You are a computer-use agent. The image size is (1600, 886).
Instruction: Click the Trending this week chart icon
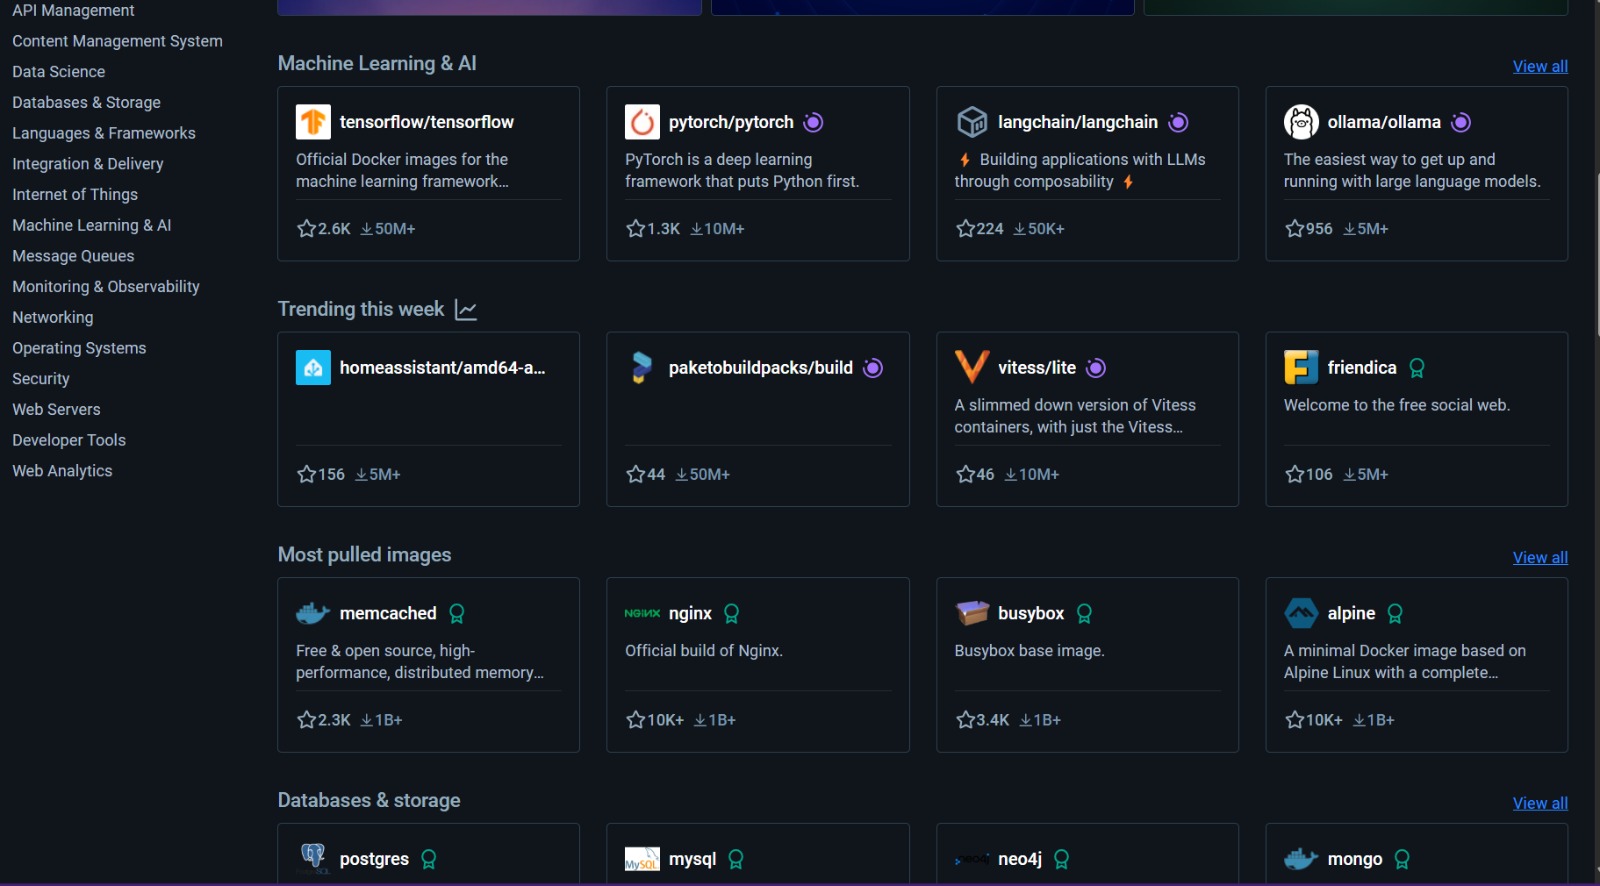pos(466,310)
